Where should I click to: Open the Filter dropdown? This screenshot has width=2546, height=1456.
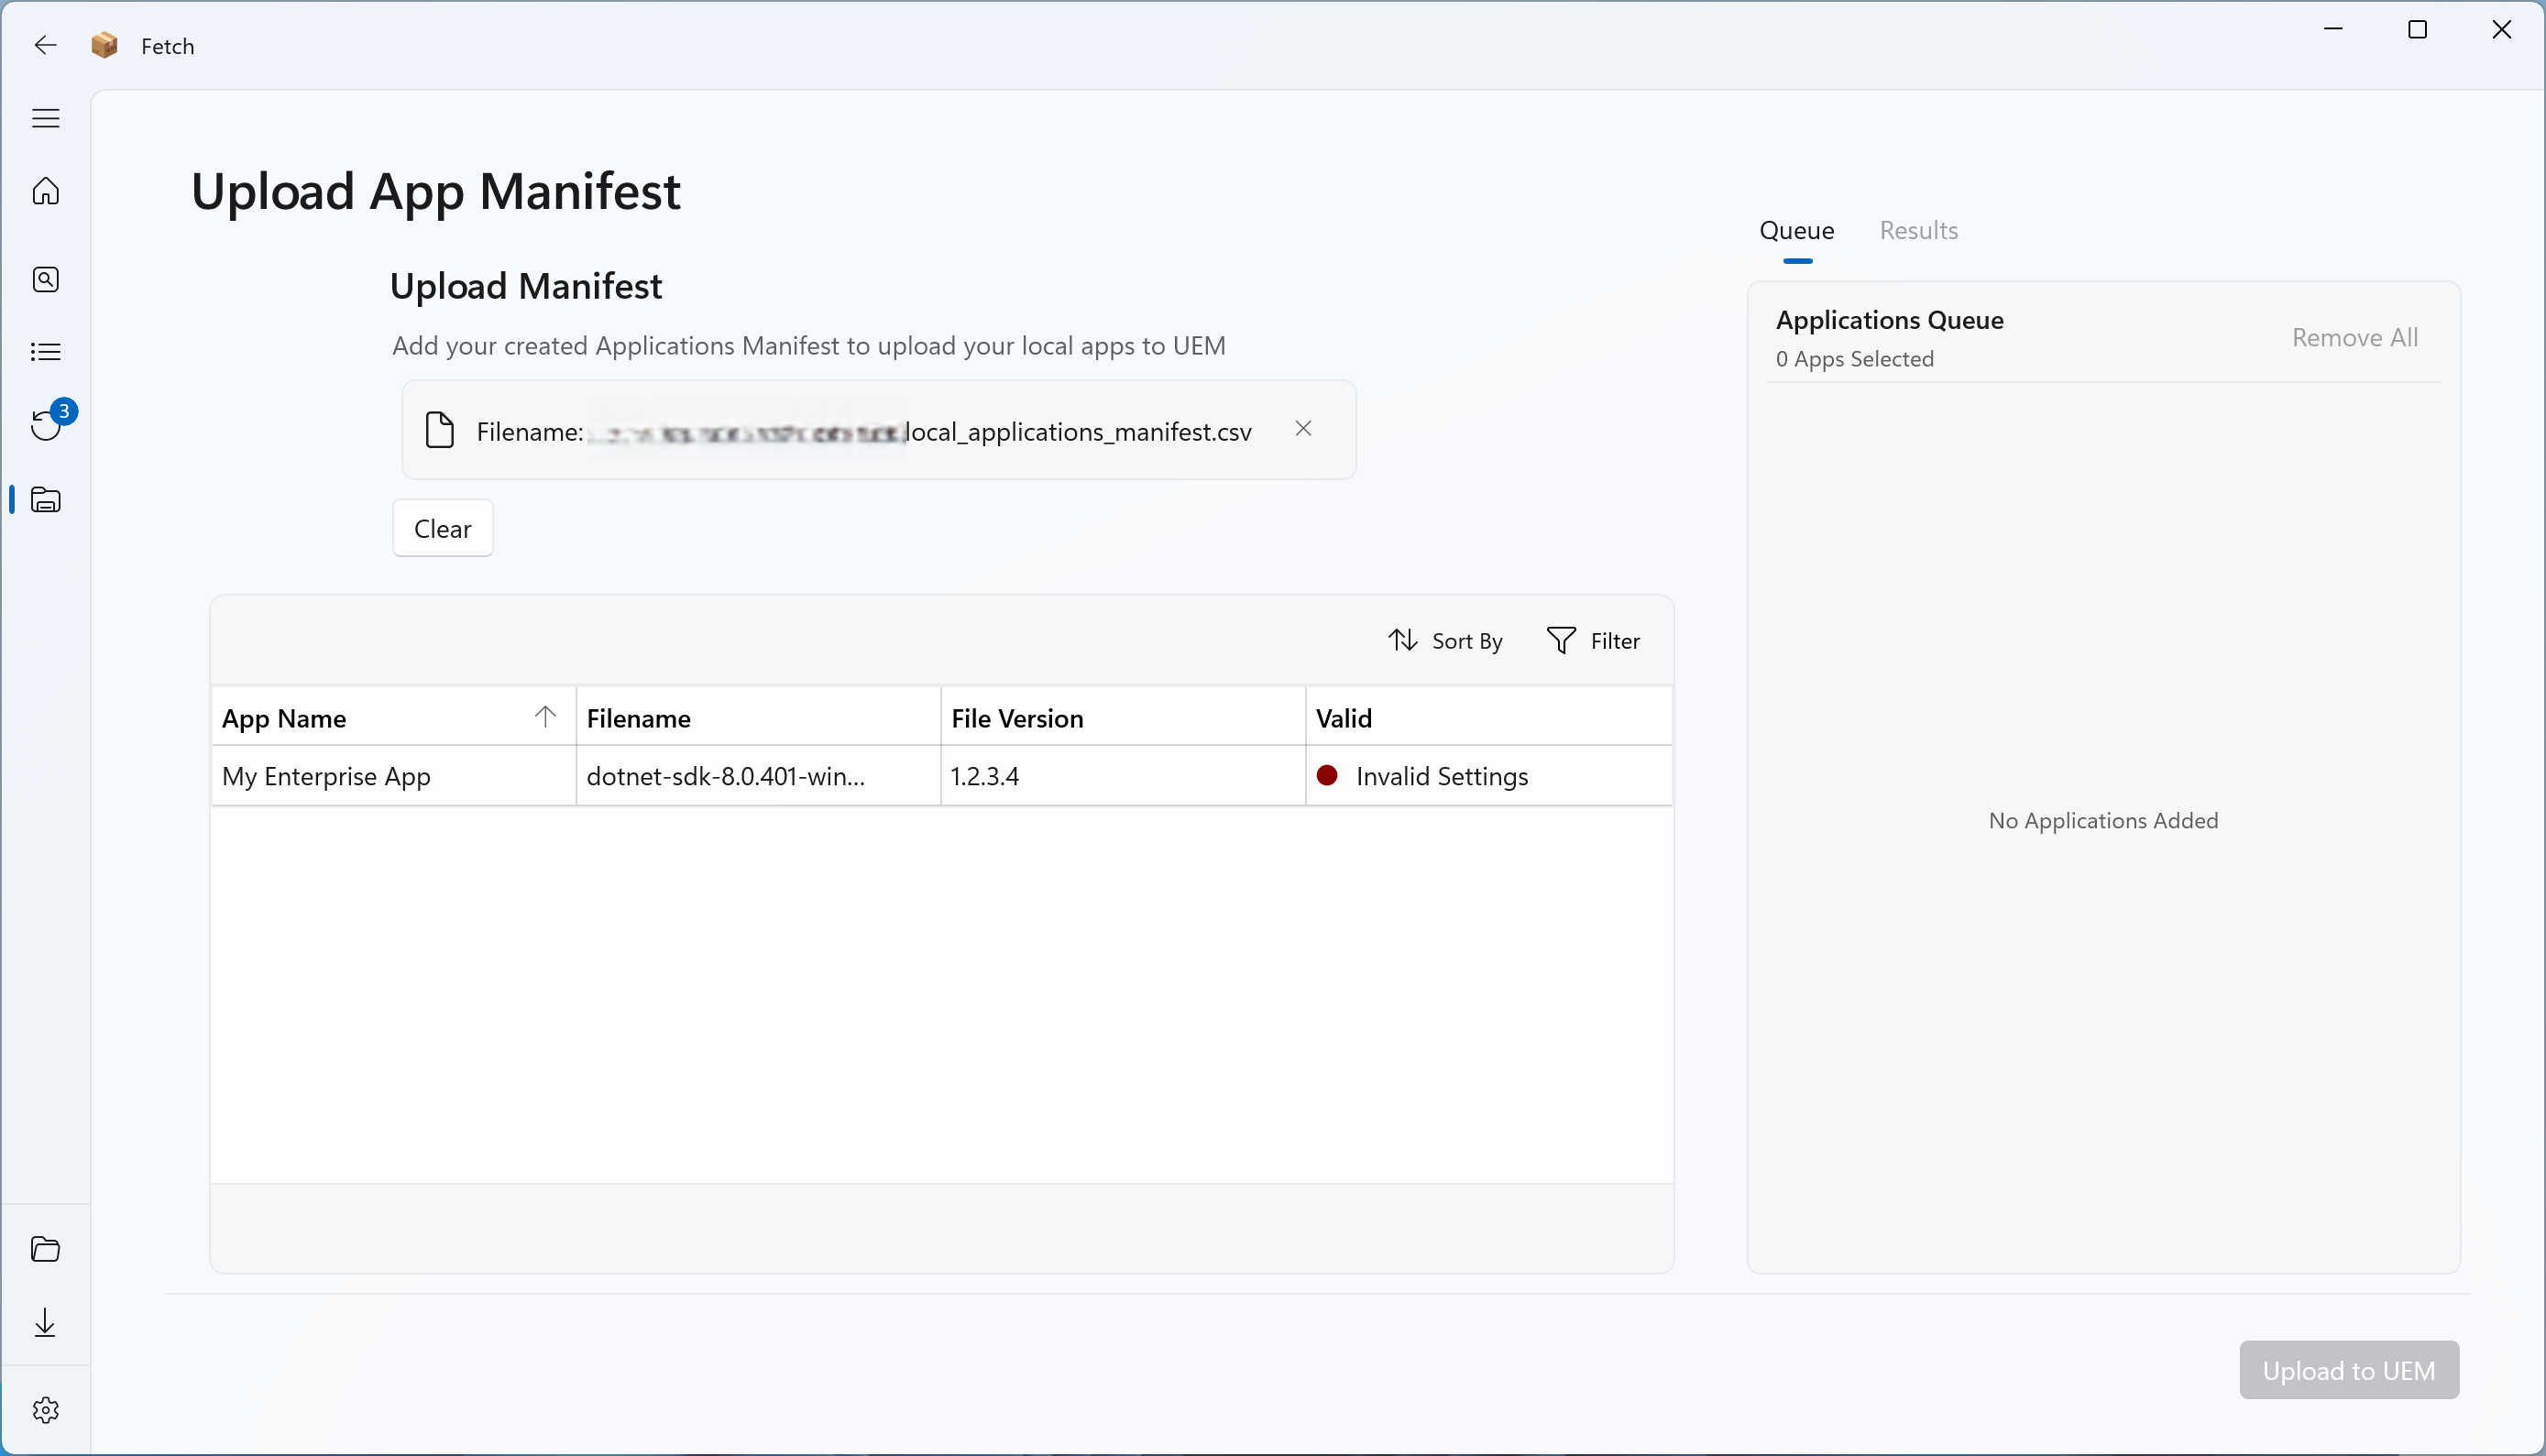(x=1593, y=641)
